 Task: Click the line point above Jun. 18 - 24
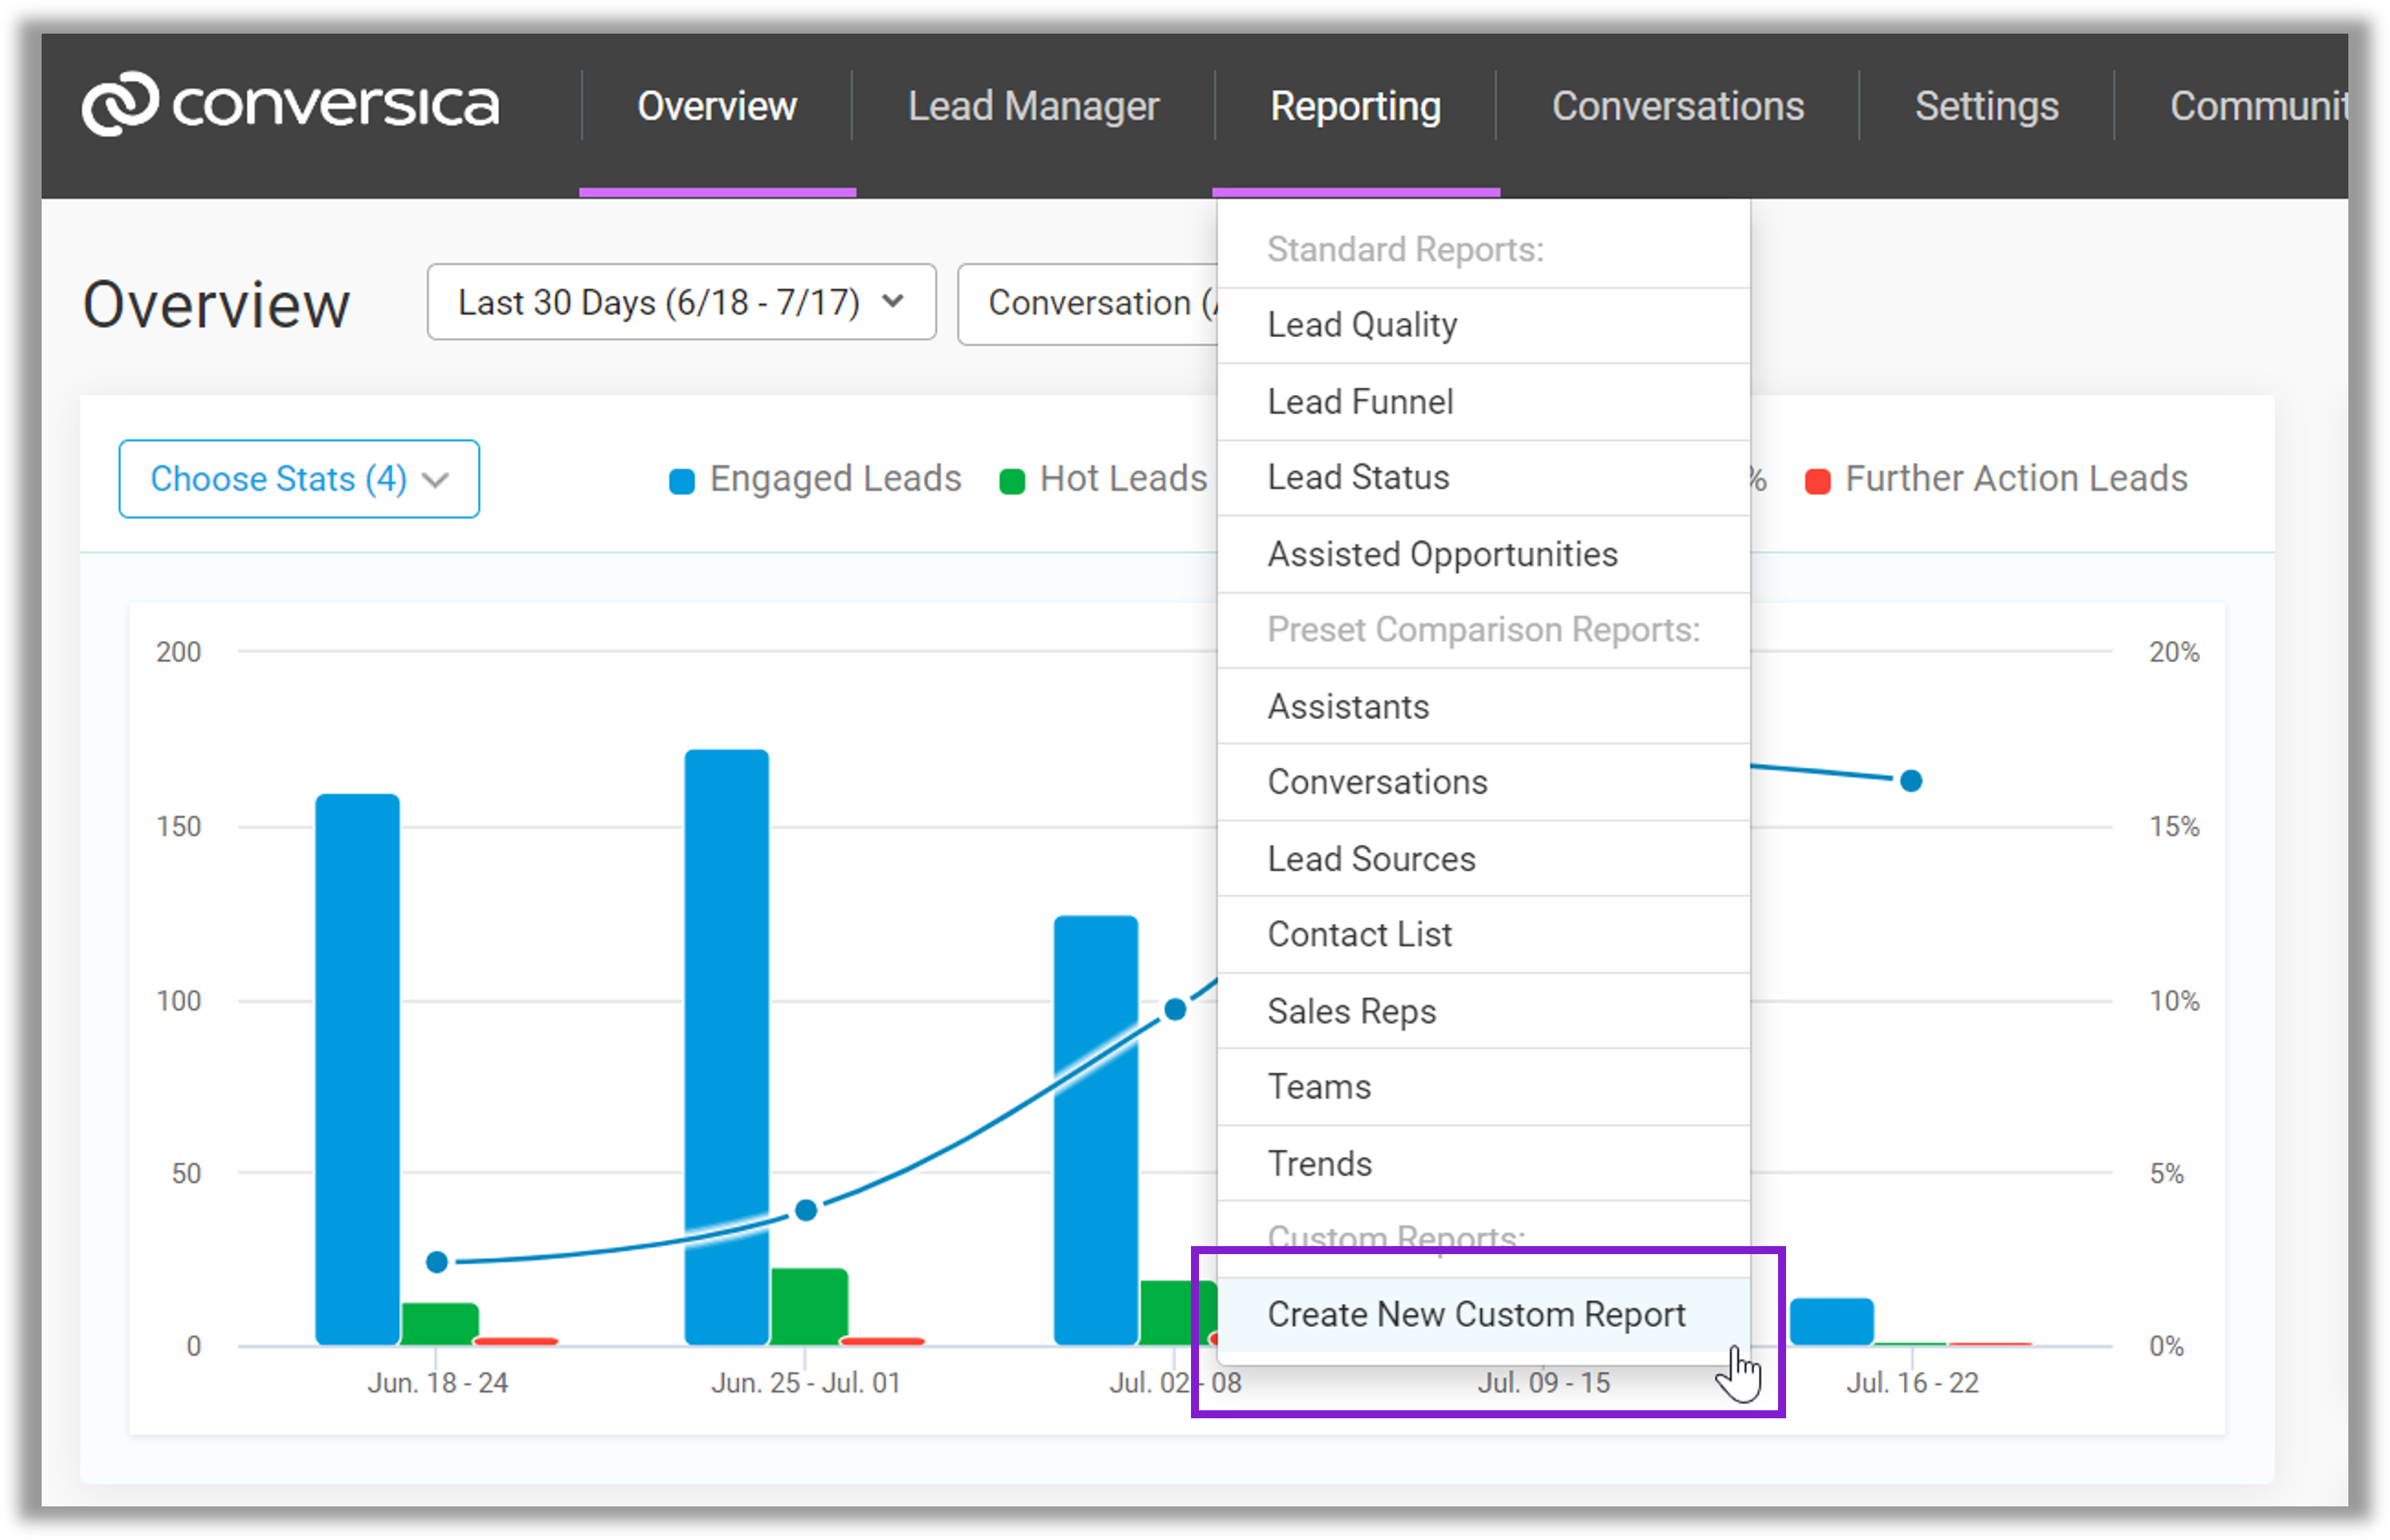tap(437, 1262)
